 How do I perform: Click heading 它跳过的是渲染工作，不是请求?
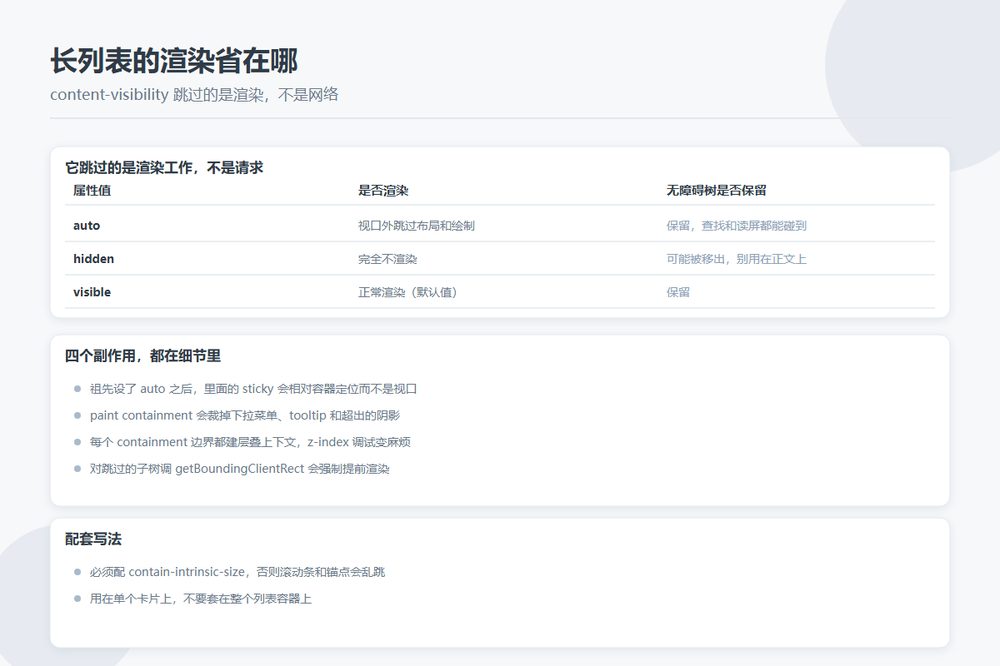click(164, 168)
